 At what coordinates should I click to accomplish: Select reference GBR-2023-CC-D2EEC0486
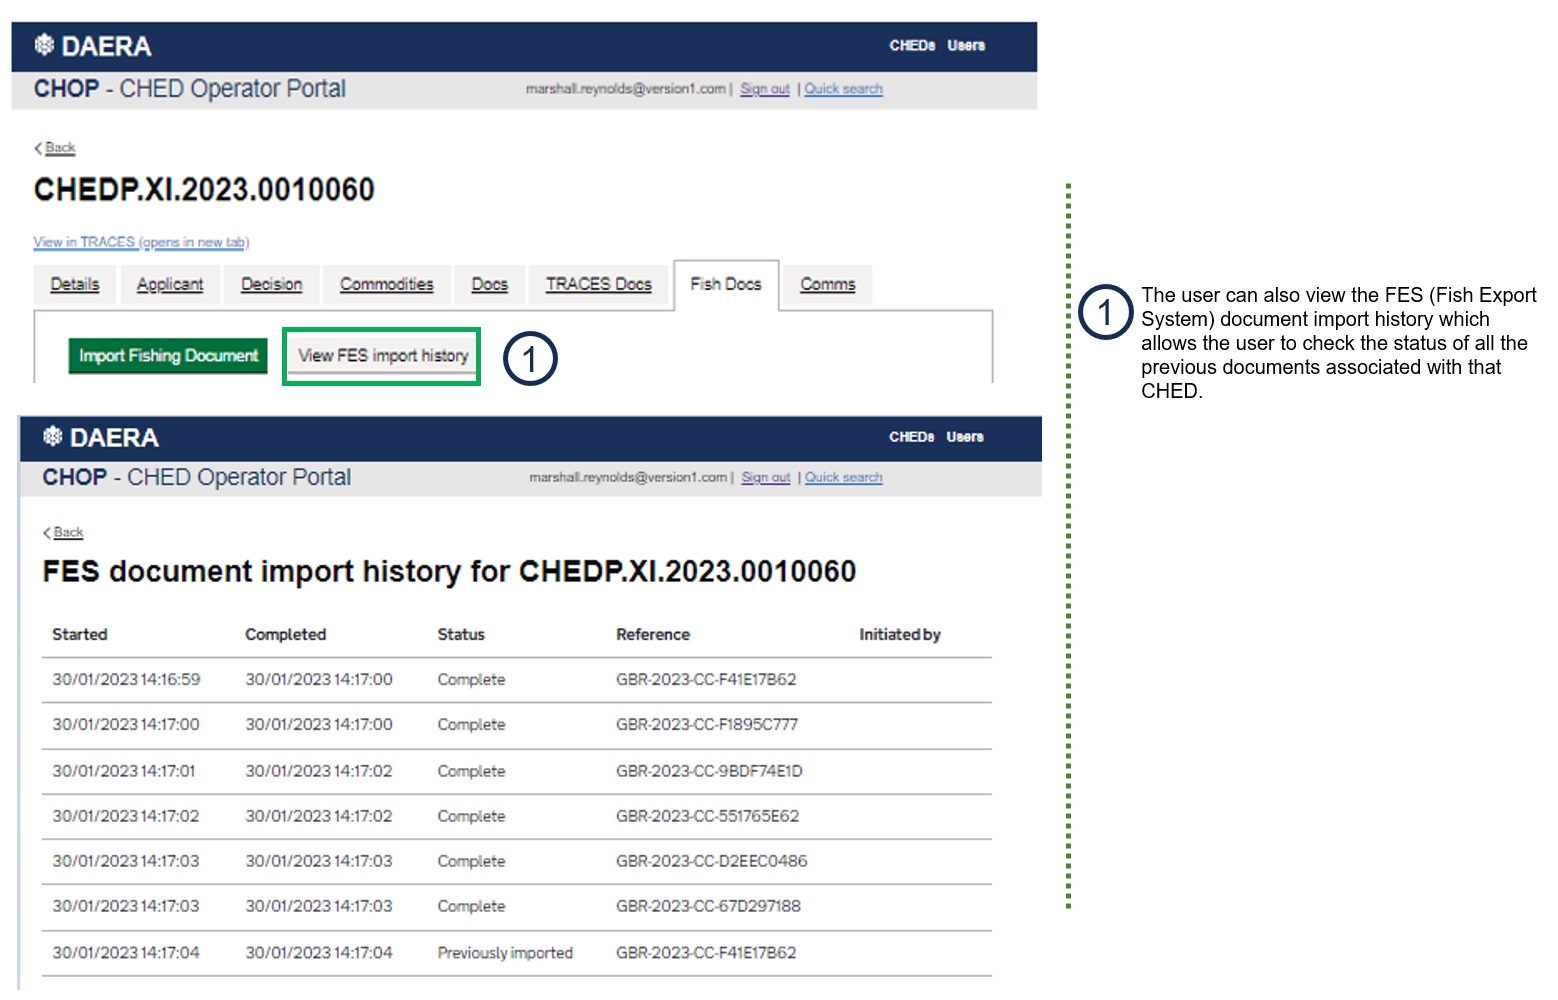coord(712,861)
